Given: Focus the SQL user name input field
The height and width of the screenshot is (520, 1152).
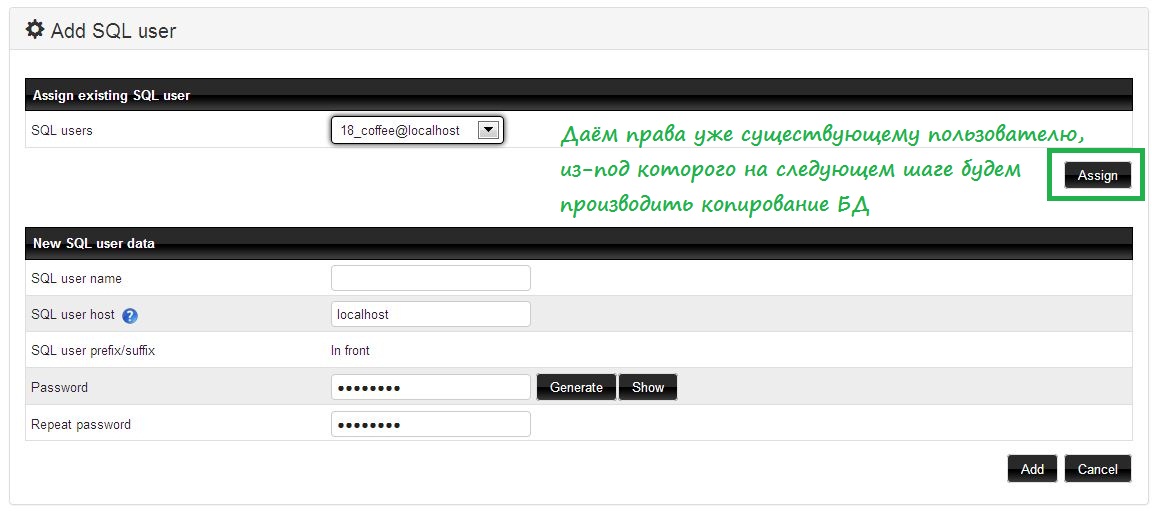Looking at the screenshot, I should 430,278.
